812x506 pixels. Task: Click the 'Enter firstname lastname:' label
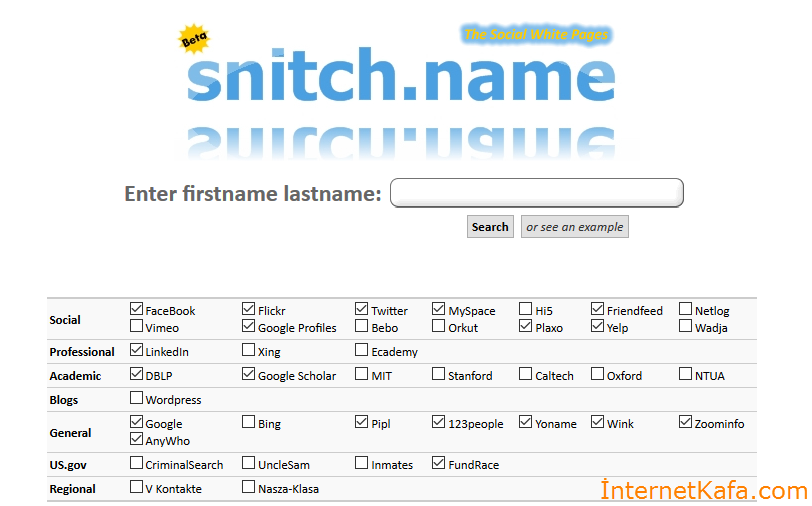tap(253, 194)
